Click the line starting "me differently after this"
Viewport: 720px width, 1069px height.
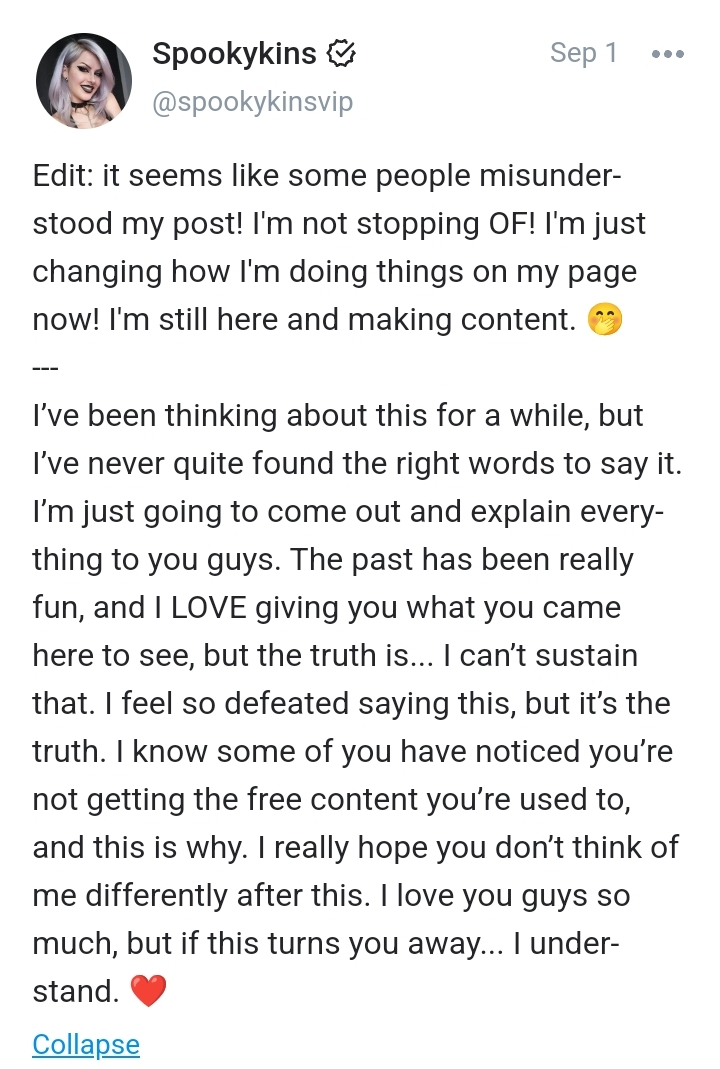(x=331, y=896)
